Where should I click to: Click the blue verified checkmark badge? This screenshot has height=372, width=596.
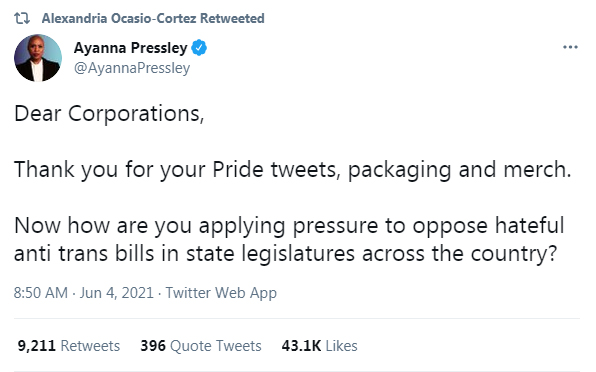pos(199,48)
